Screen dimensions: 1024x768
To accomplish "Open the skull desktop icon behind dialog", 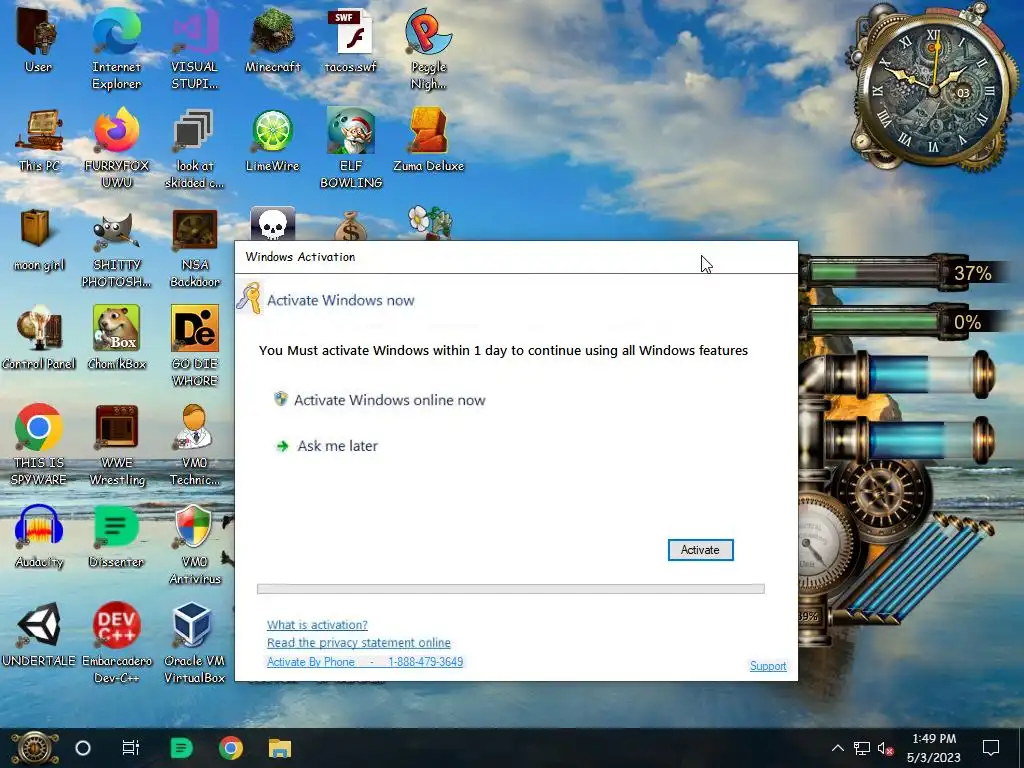I will point(272,224).
